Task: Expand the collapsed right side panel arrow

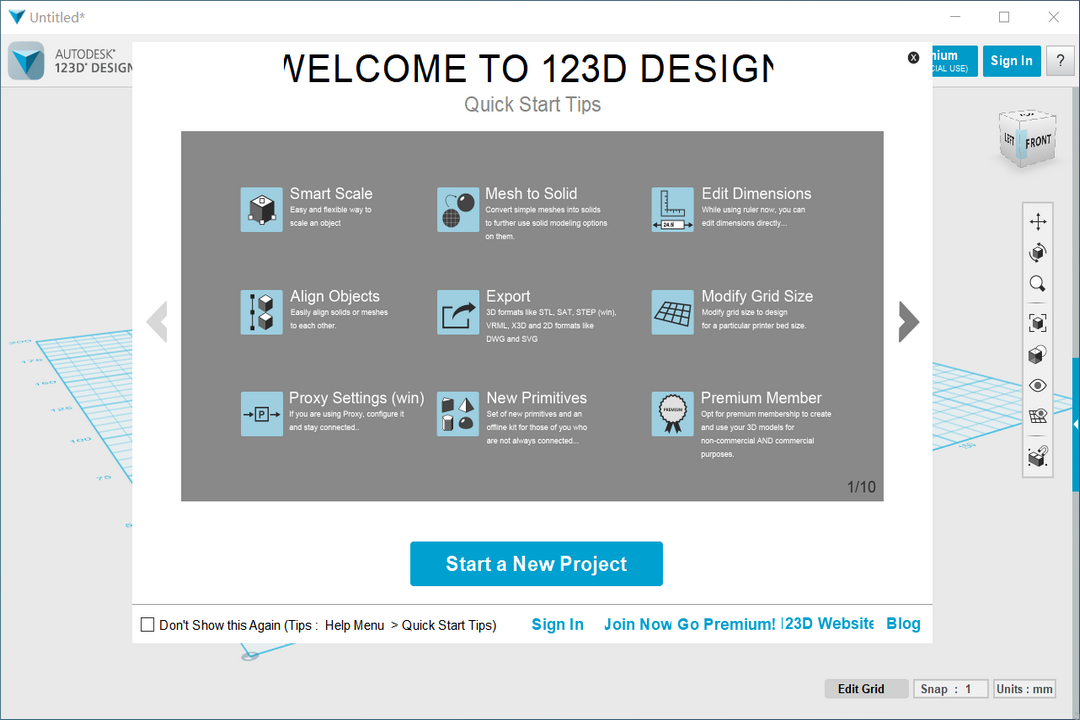Action: [1075, 424]
